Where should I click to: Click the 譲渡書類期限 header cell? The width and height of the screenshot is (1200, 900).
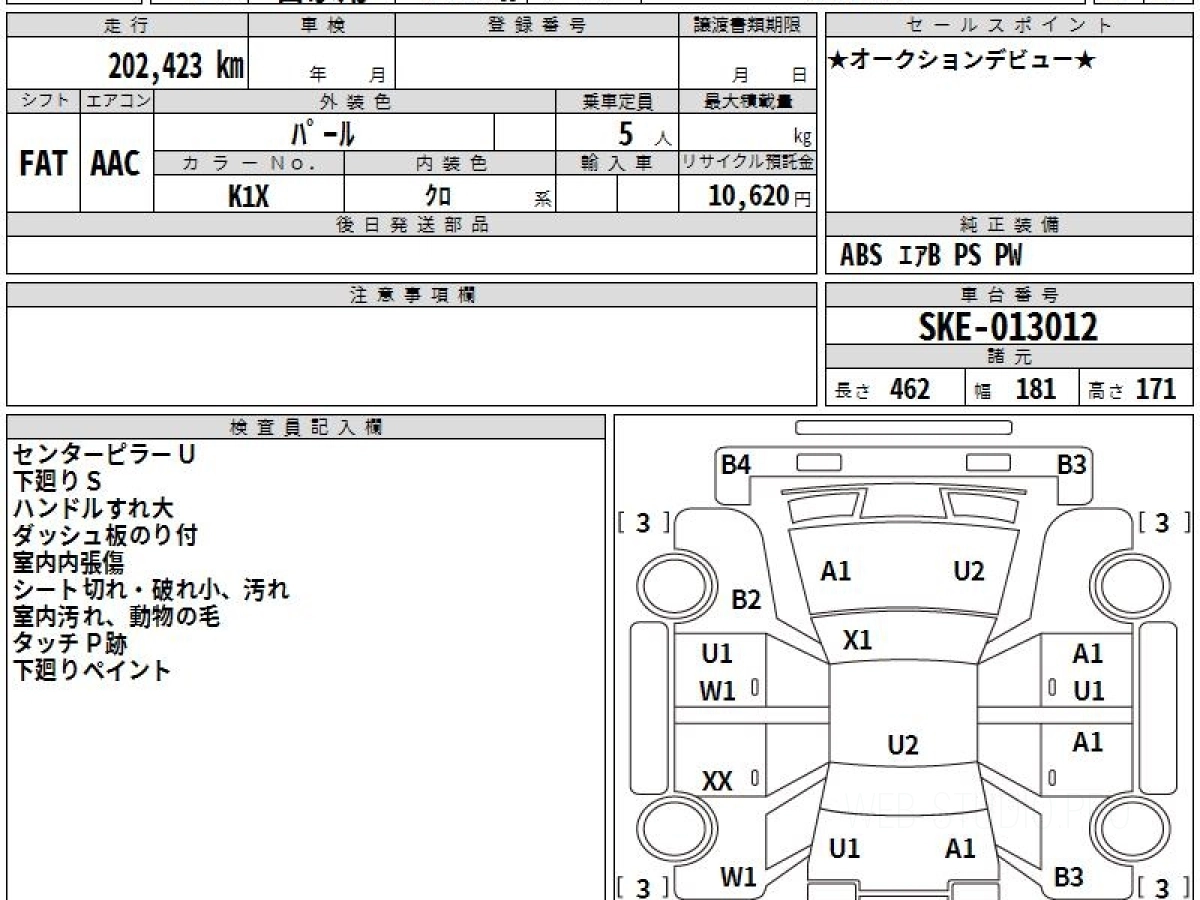[x=747, y=26]
